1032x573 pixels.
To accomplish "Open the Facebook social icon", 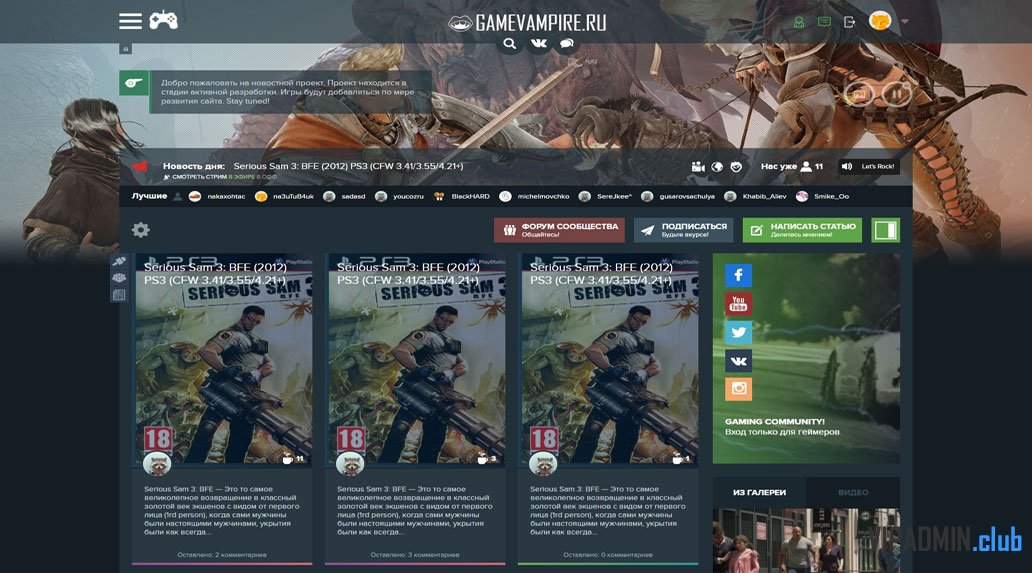I will click(x=738, y=275).
